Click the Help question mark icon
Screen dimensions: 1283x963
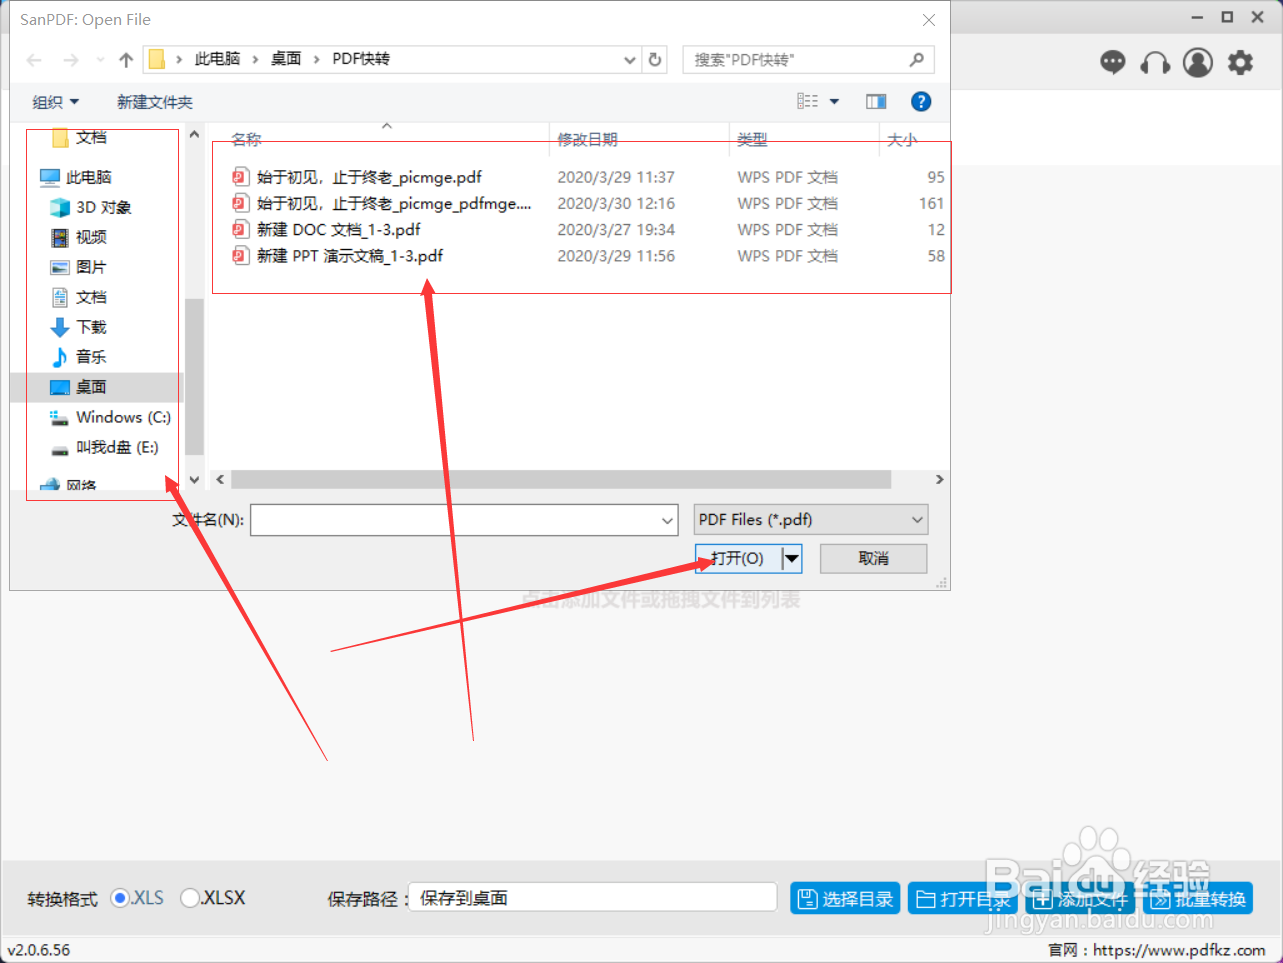tap(920, 101)
